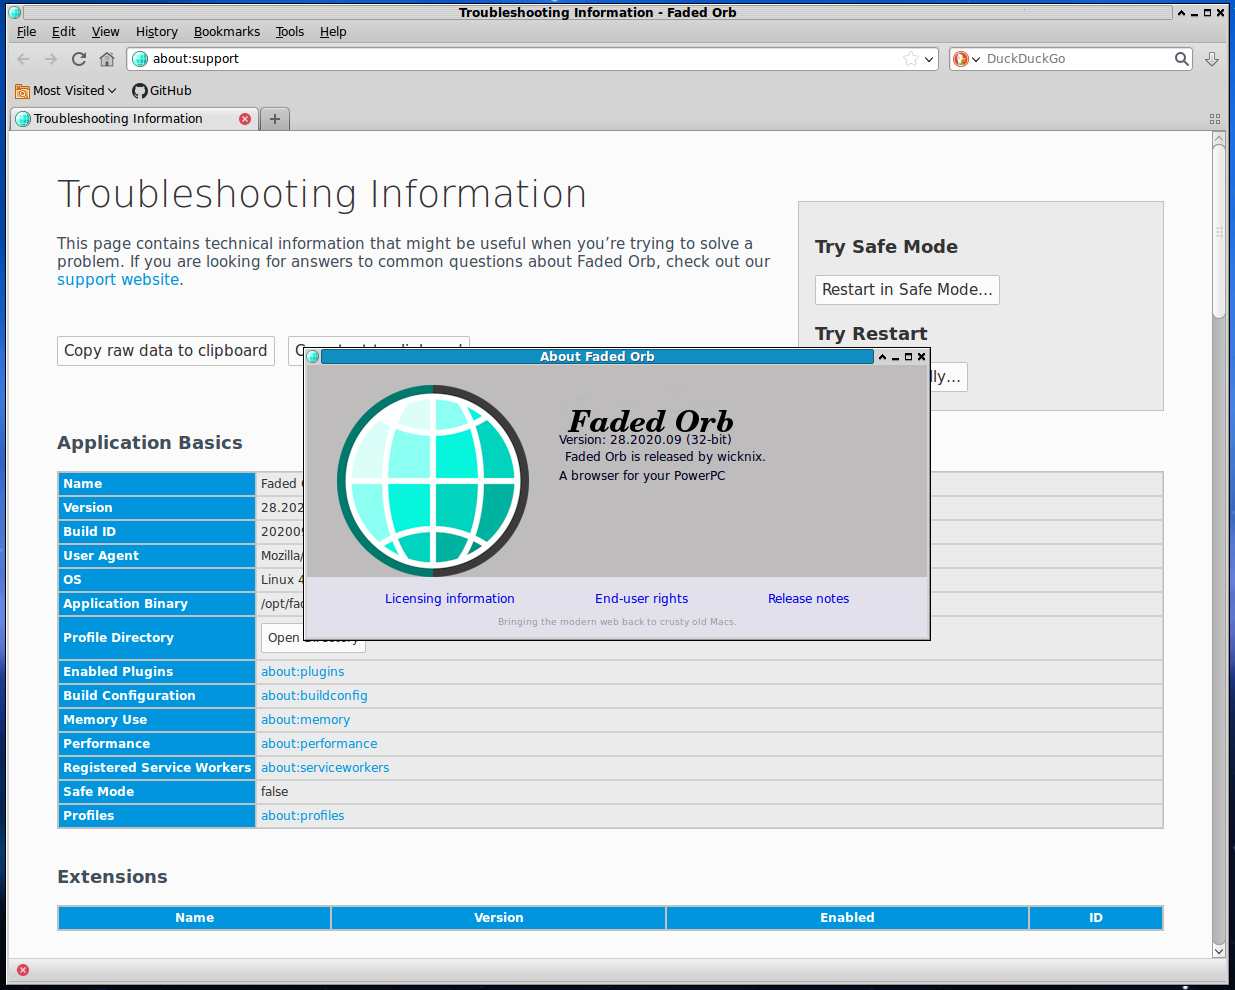Screen dimensions: 1235x990
Task: Reload the current page
Action: pyautogui.click(x=79, y=59)
